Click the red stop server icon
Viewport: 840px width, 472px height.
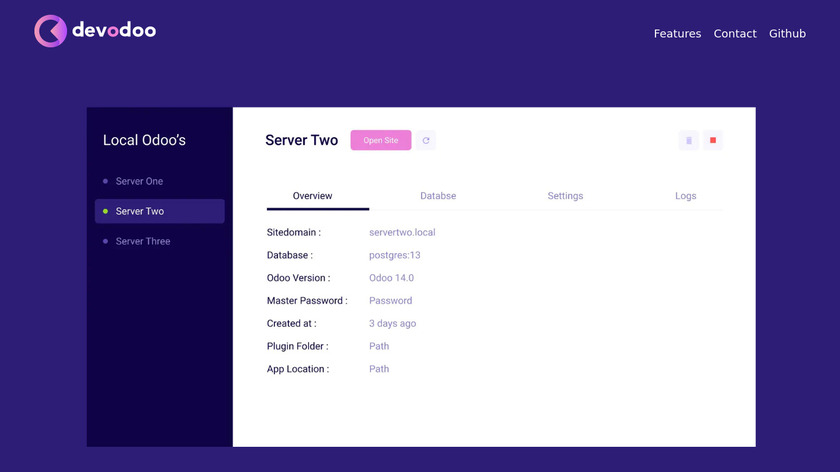tap(713, 140)
